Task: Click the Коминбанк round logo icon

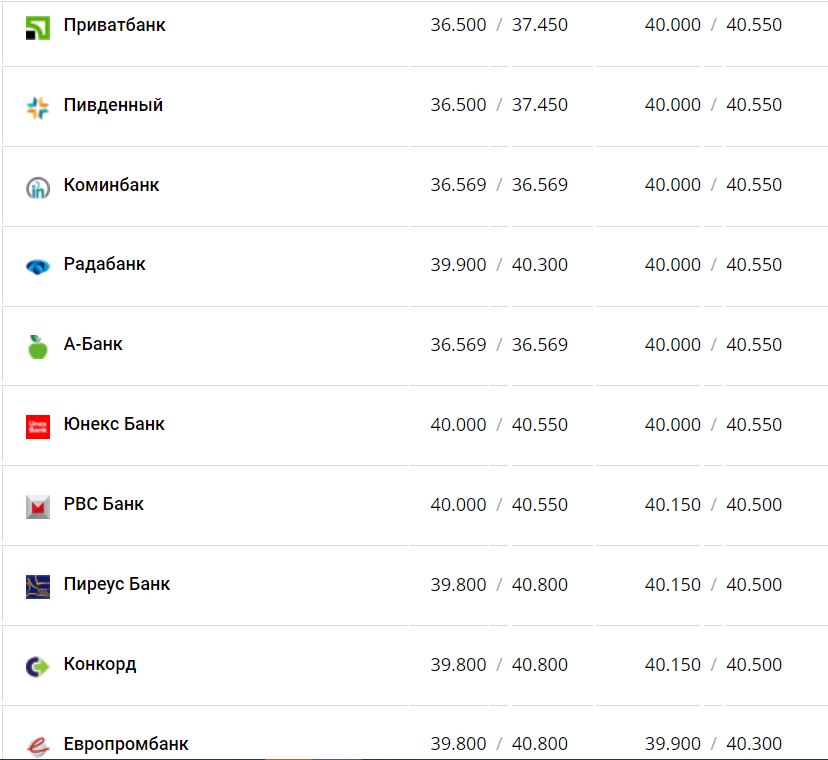Action: (38, 187)
